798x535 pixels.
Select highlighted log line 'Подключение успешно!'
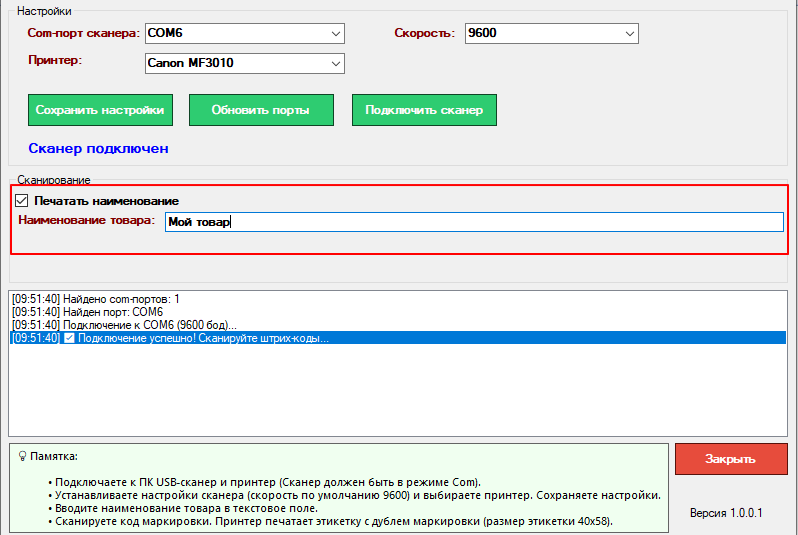[398, 338]
